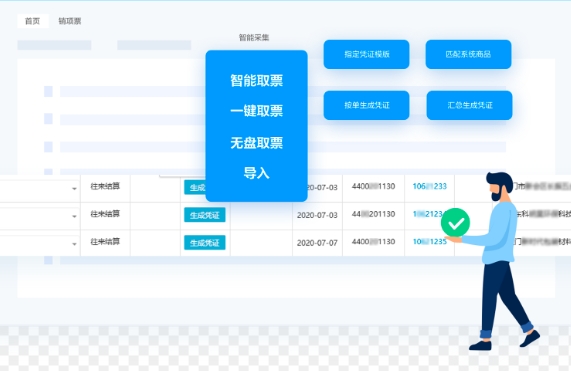The width and height of the screenshot is (571, 371).
Task: Switch to the 首页 tab
Action: [x=32, y=21]
